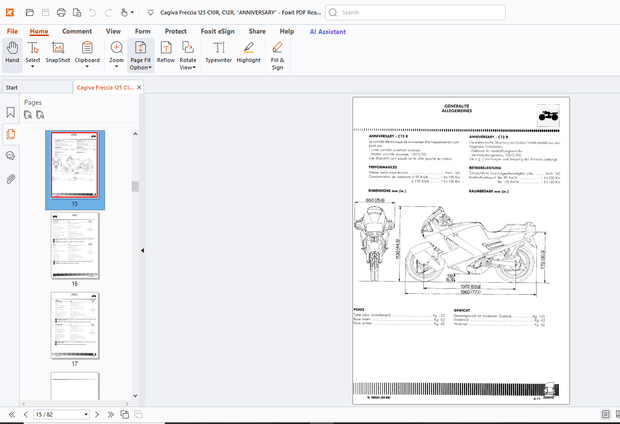
Task: Click the Undo arrow icon
Action: 93,13
